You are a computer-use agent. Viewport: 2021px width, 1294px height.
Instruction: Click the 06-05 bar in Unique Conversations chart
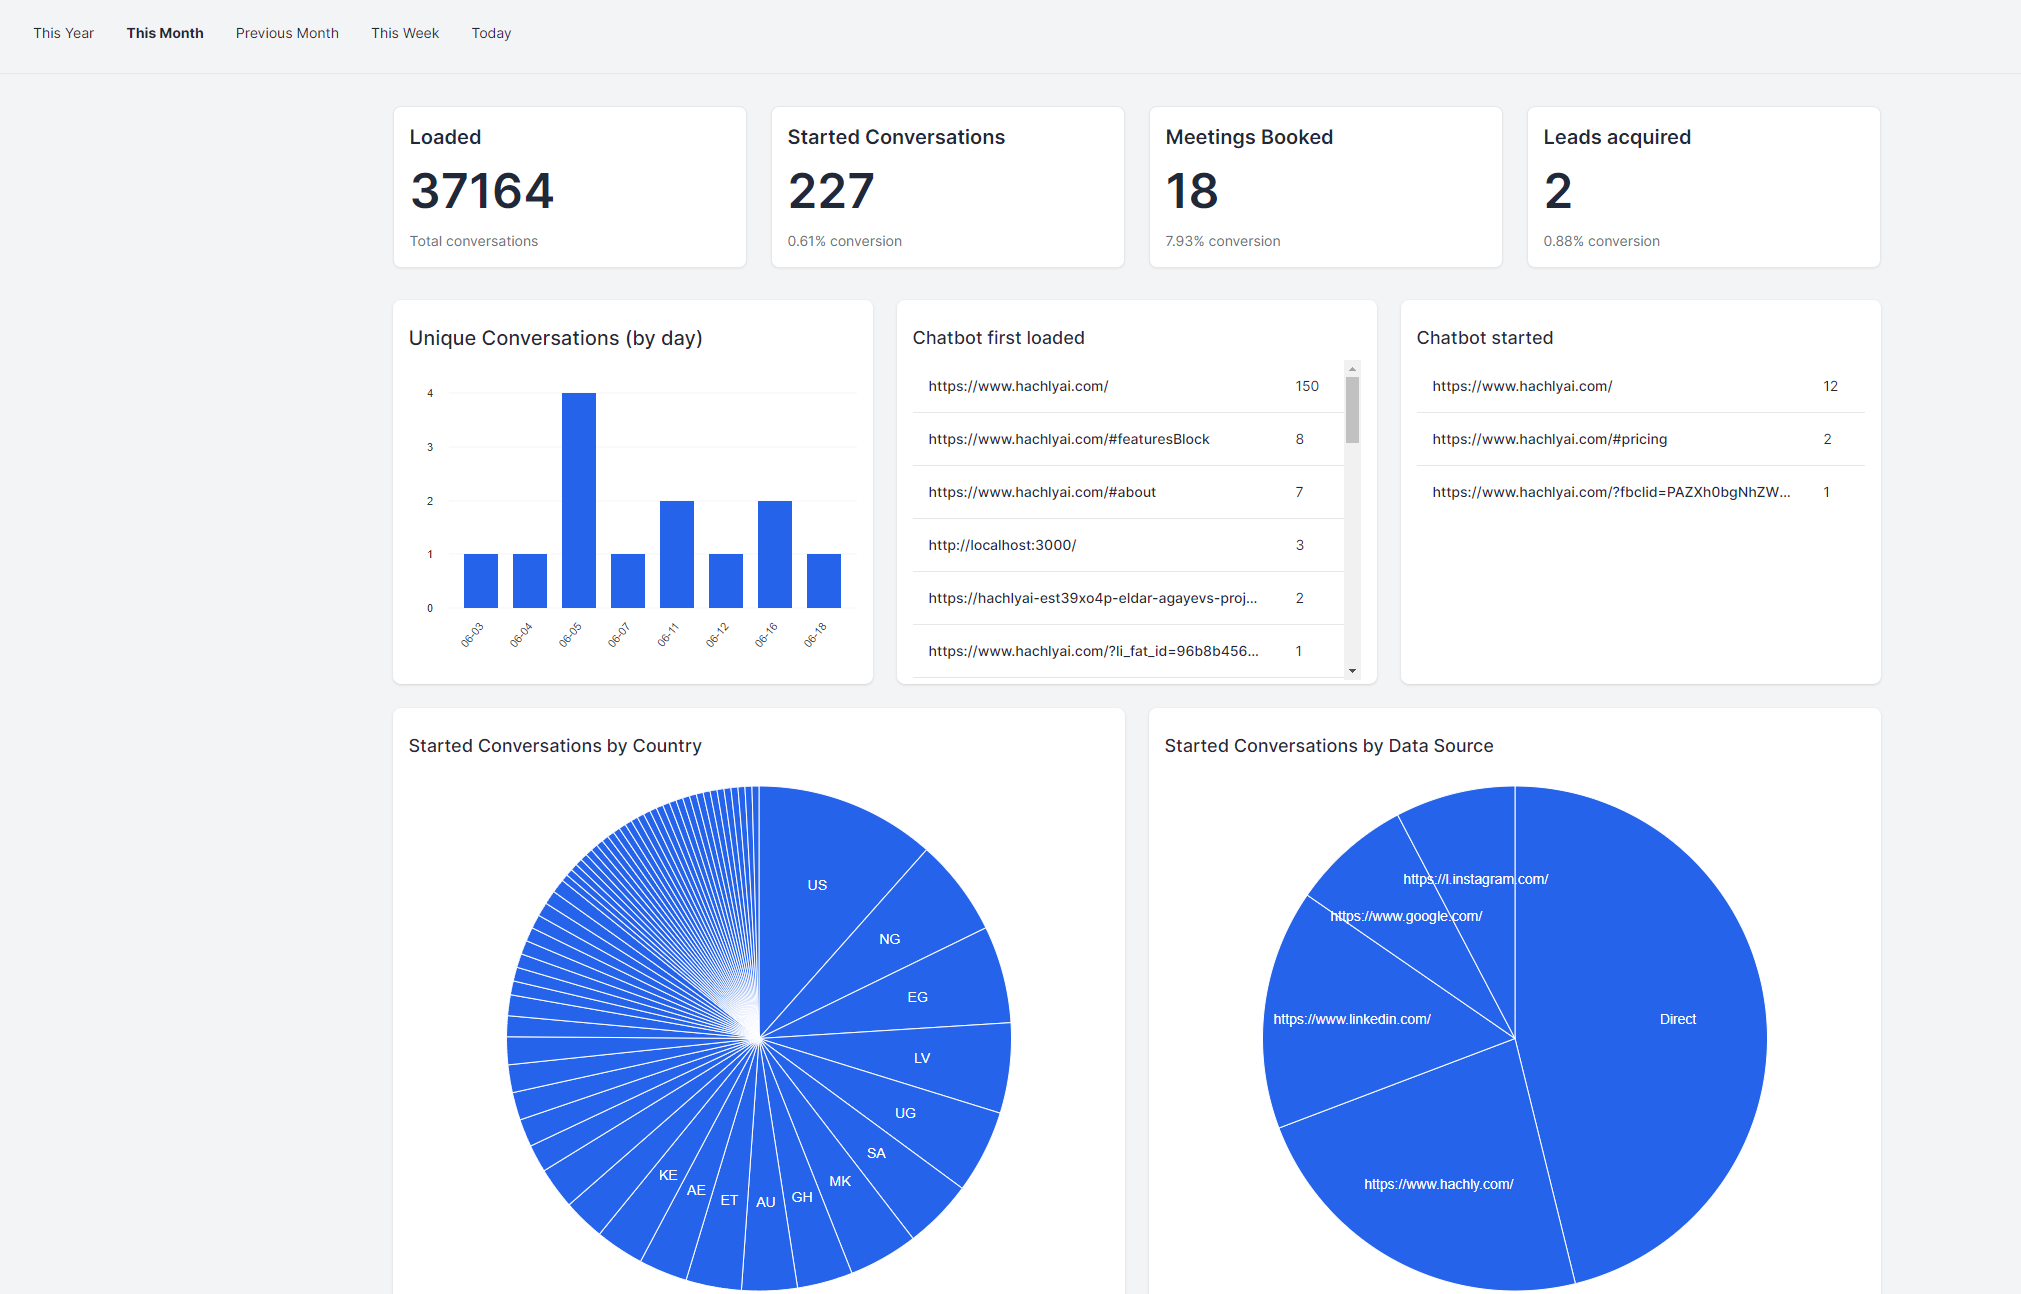point(579,500)
